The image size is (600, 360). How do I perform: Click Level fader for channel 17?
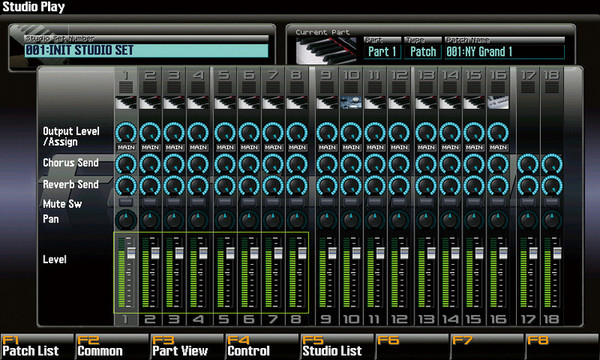533,253
